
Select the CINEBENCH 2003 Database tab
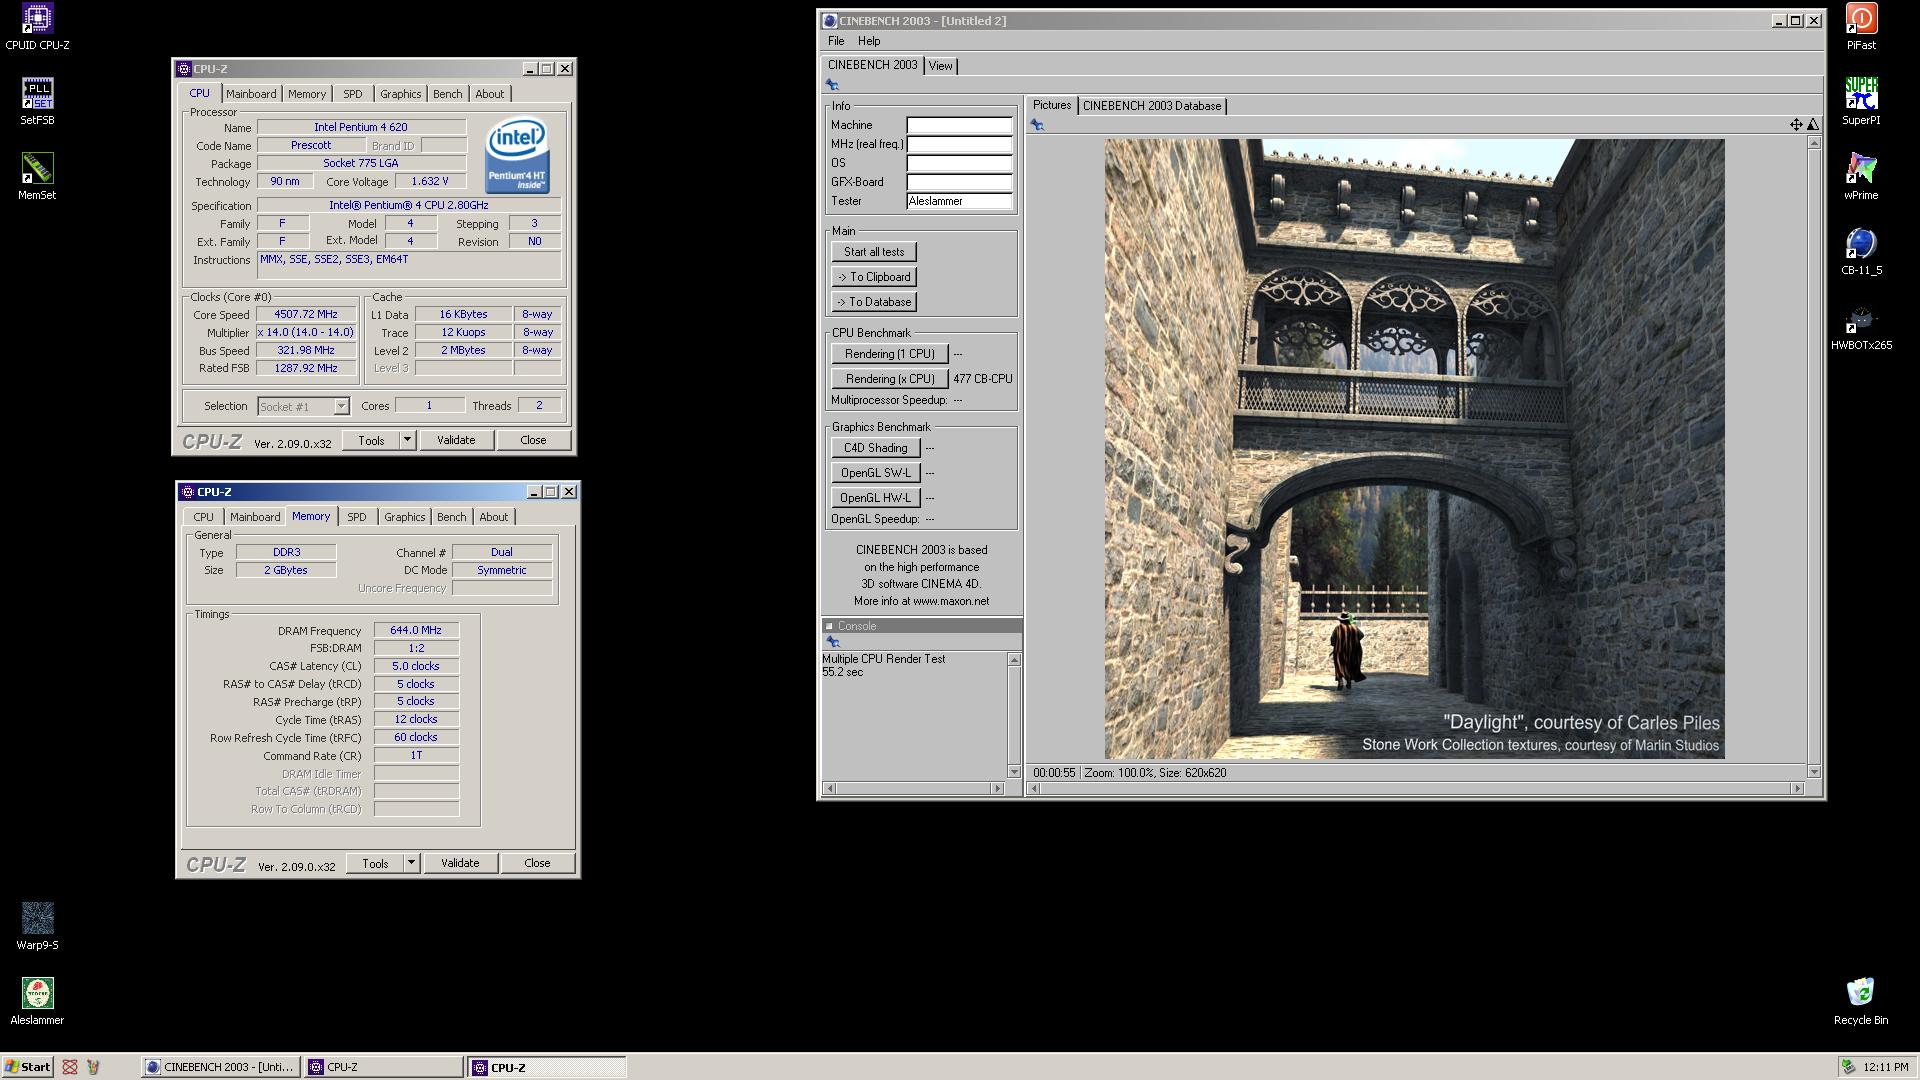1152,106
